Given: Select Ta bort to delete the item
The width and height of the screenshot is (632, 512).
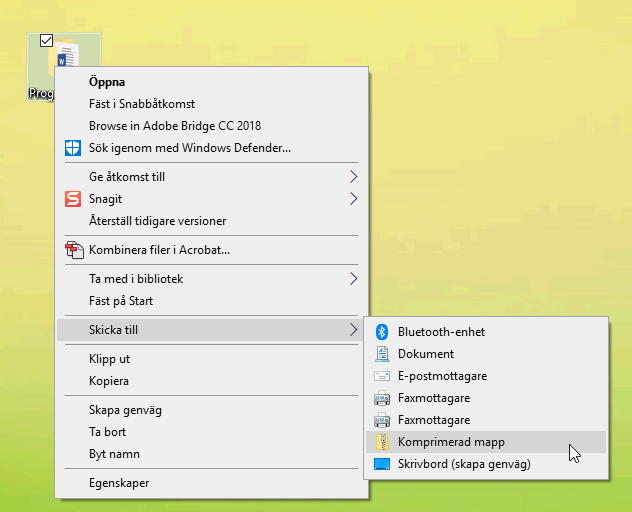Looking at the screenshot, I should [107, 432].
